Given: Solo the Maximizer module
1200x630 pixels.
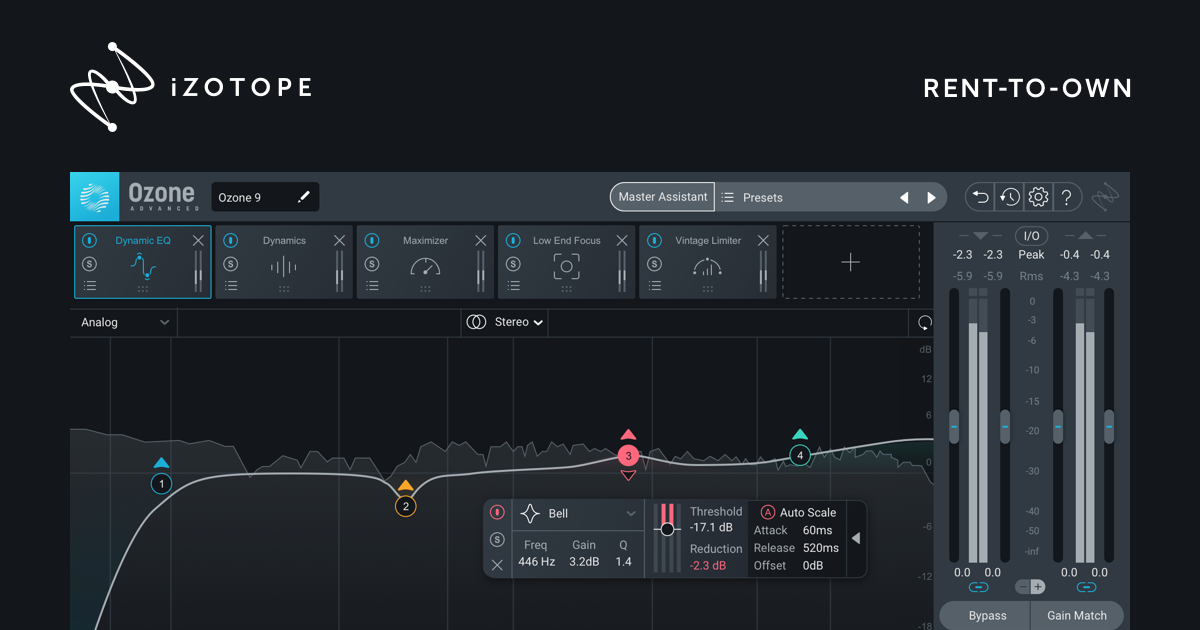Looking at the screenshot, I should 372,264.
